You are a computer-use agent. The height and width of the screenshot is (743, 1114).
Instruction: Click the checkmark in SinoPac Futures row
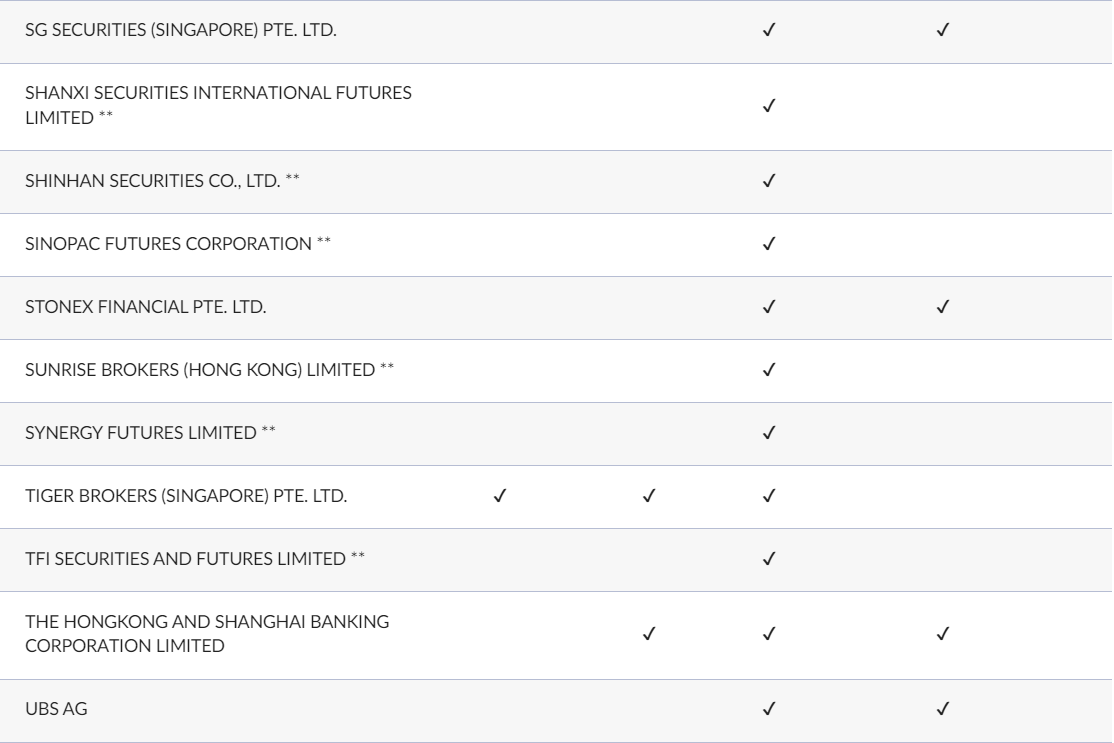coord(769,244)
